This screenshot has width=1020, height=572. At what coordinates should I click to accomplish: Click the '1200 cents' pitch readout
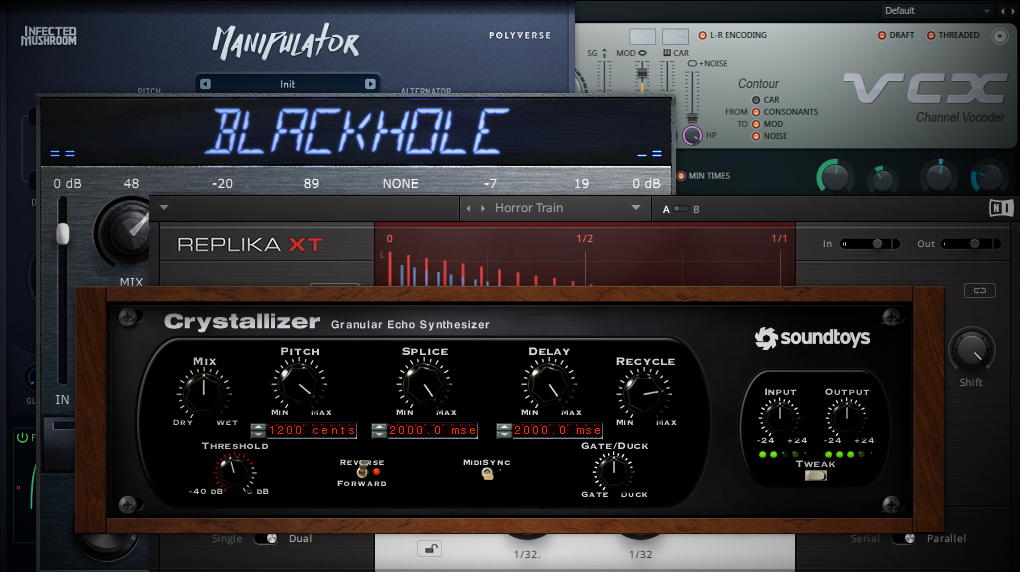pos(312,430)
